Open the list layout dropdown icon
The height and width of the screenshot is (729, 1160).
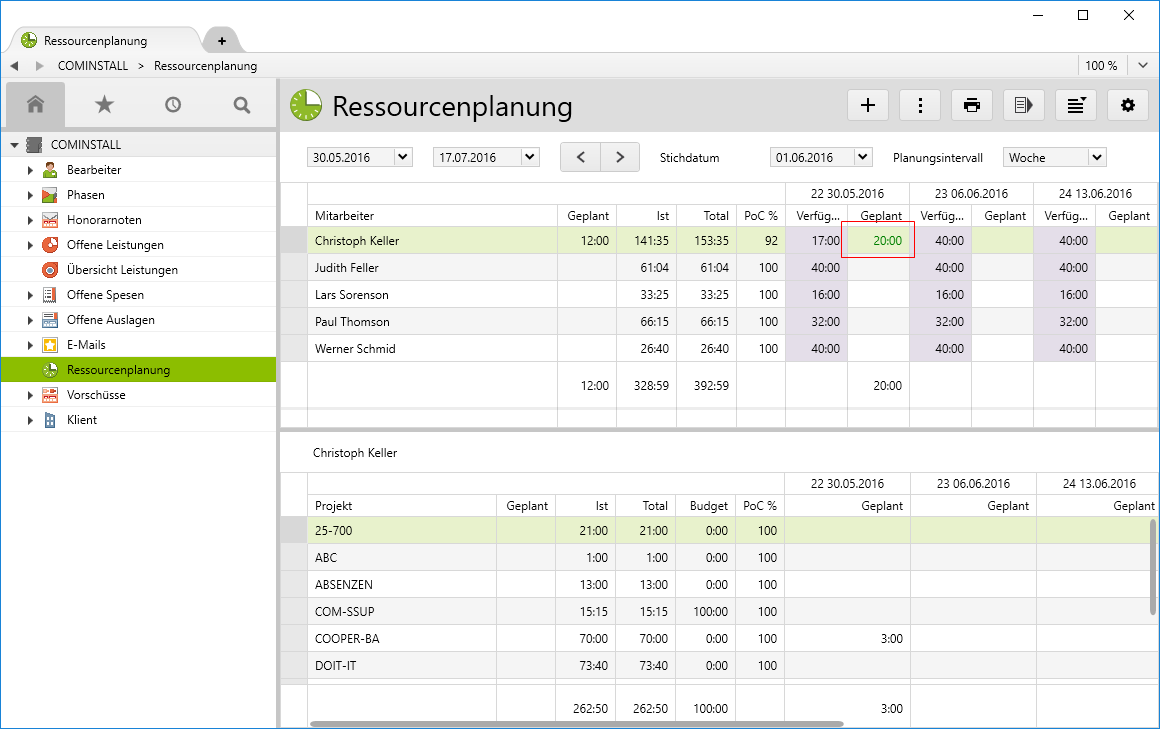[1076, 105]
